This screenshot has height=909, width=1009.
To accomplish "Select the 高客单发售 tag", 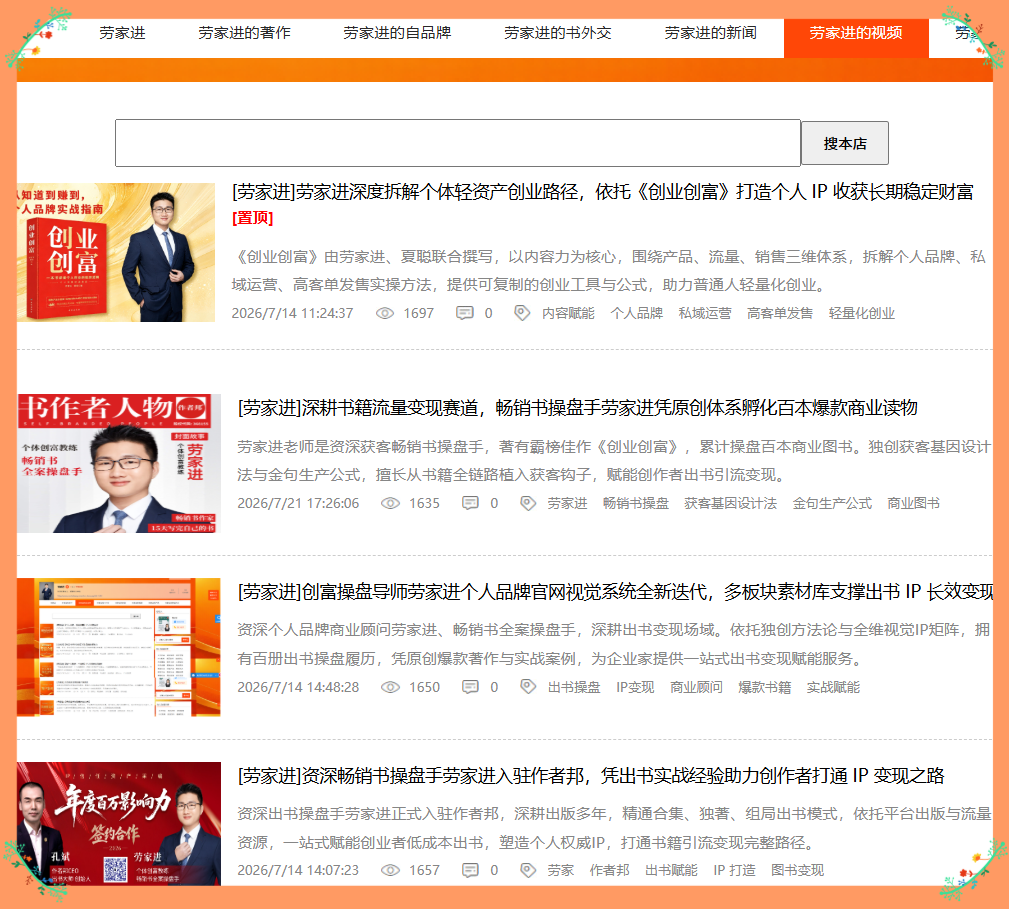I will [780, 313].
